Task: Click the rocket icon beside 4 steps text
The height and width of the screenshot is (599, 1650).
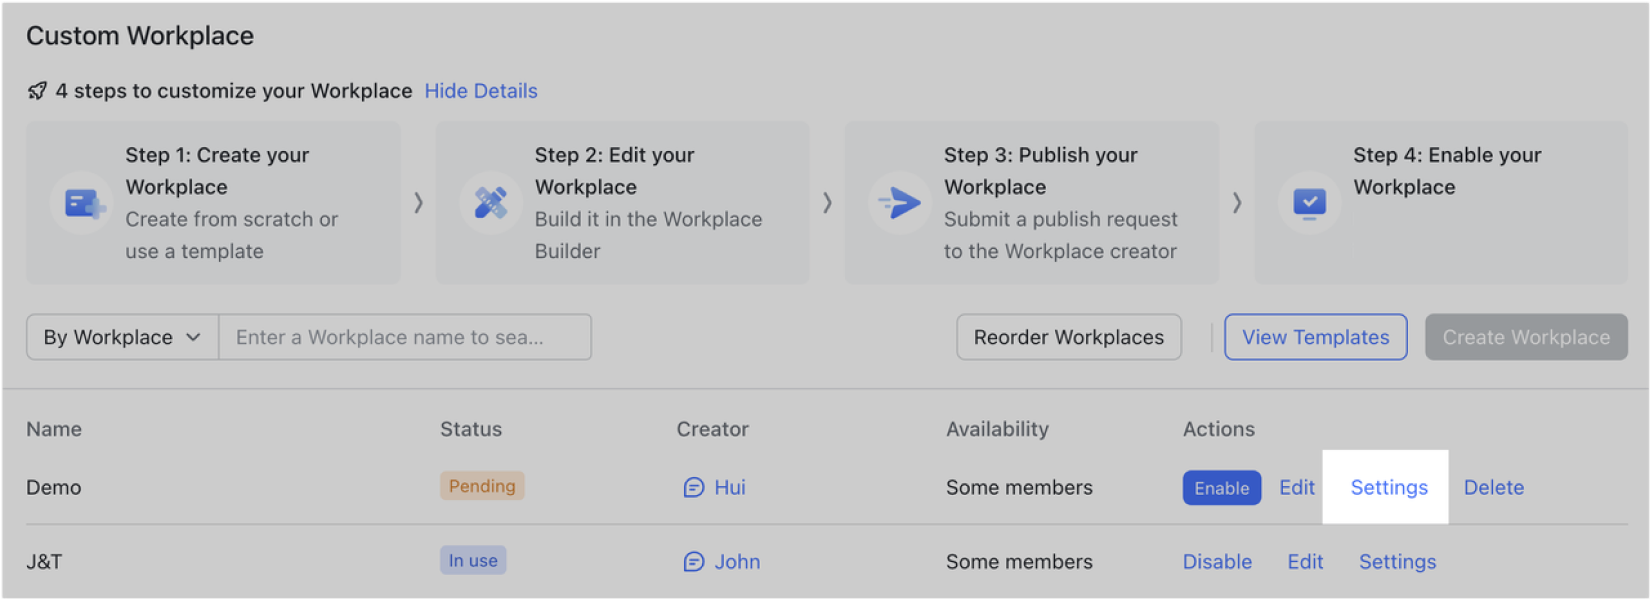Action: click(37, 91)
